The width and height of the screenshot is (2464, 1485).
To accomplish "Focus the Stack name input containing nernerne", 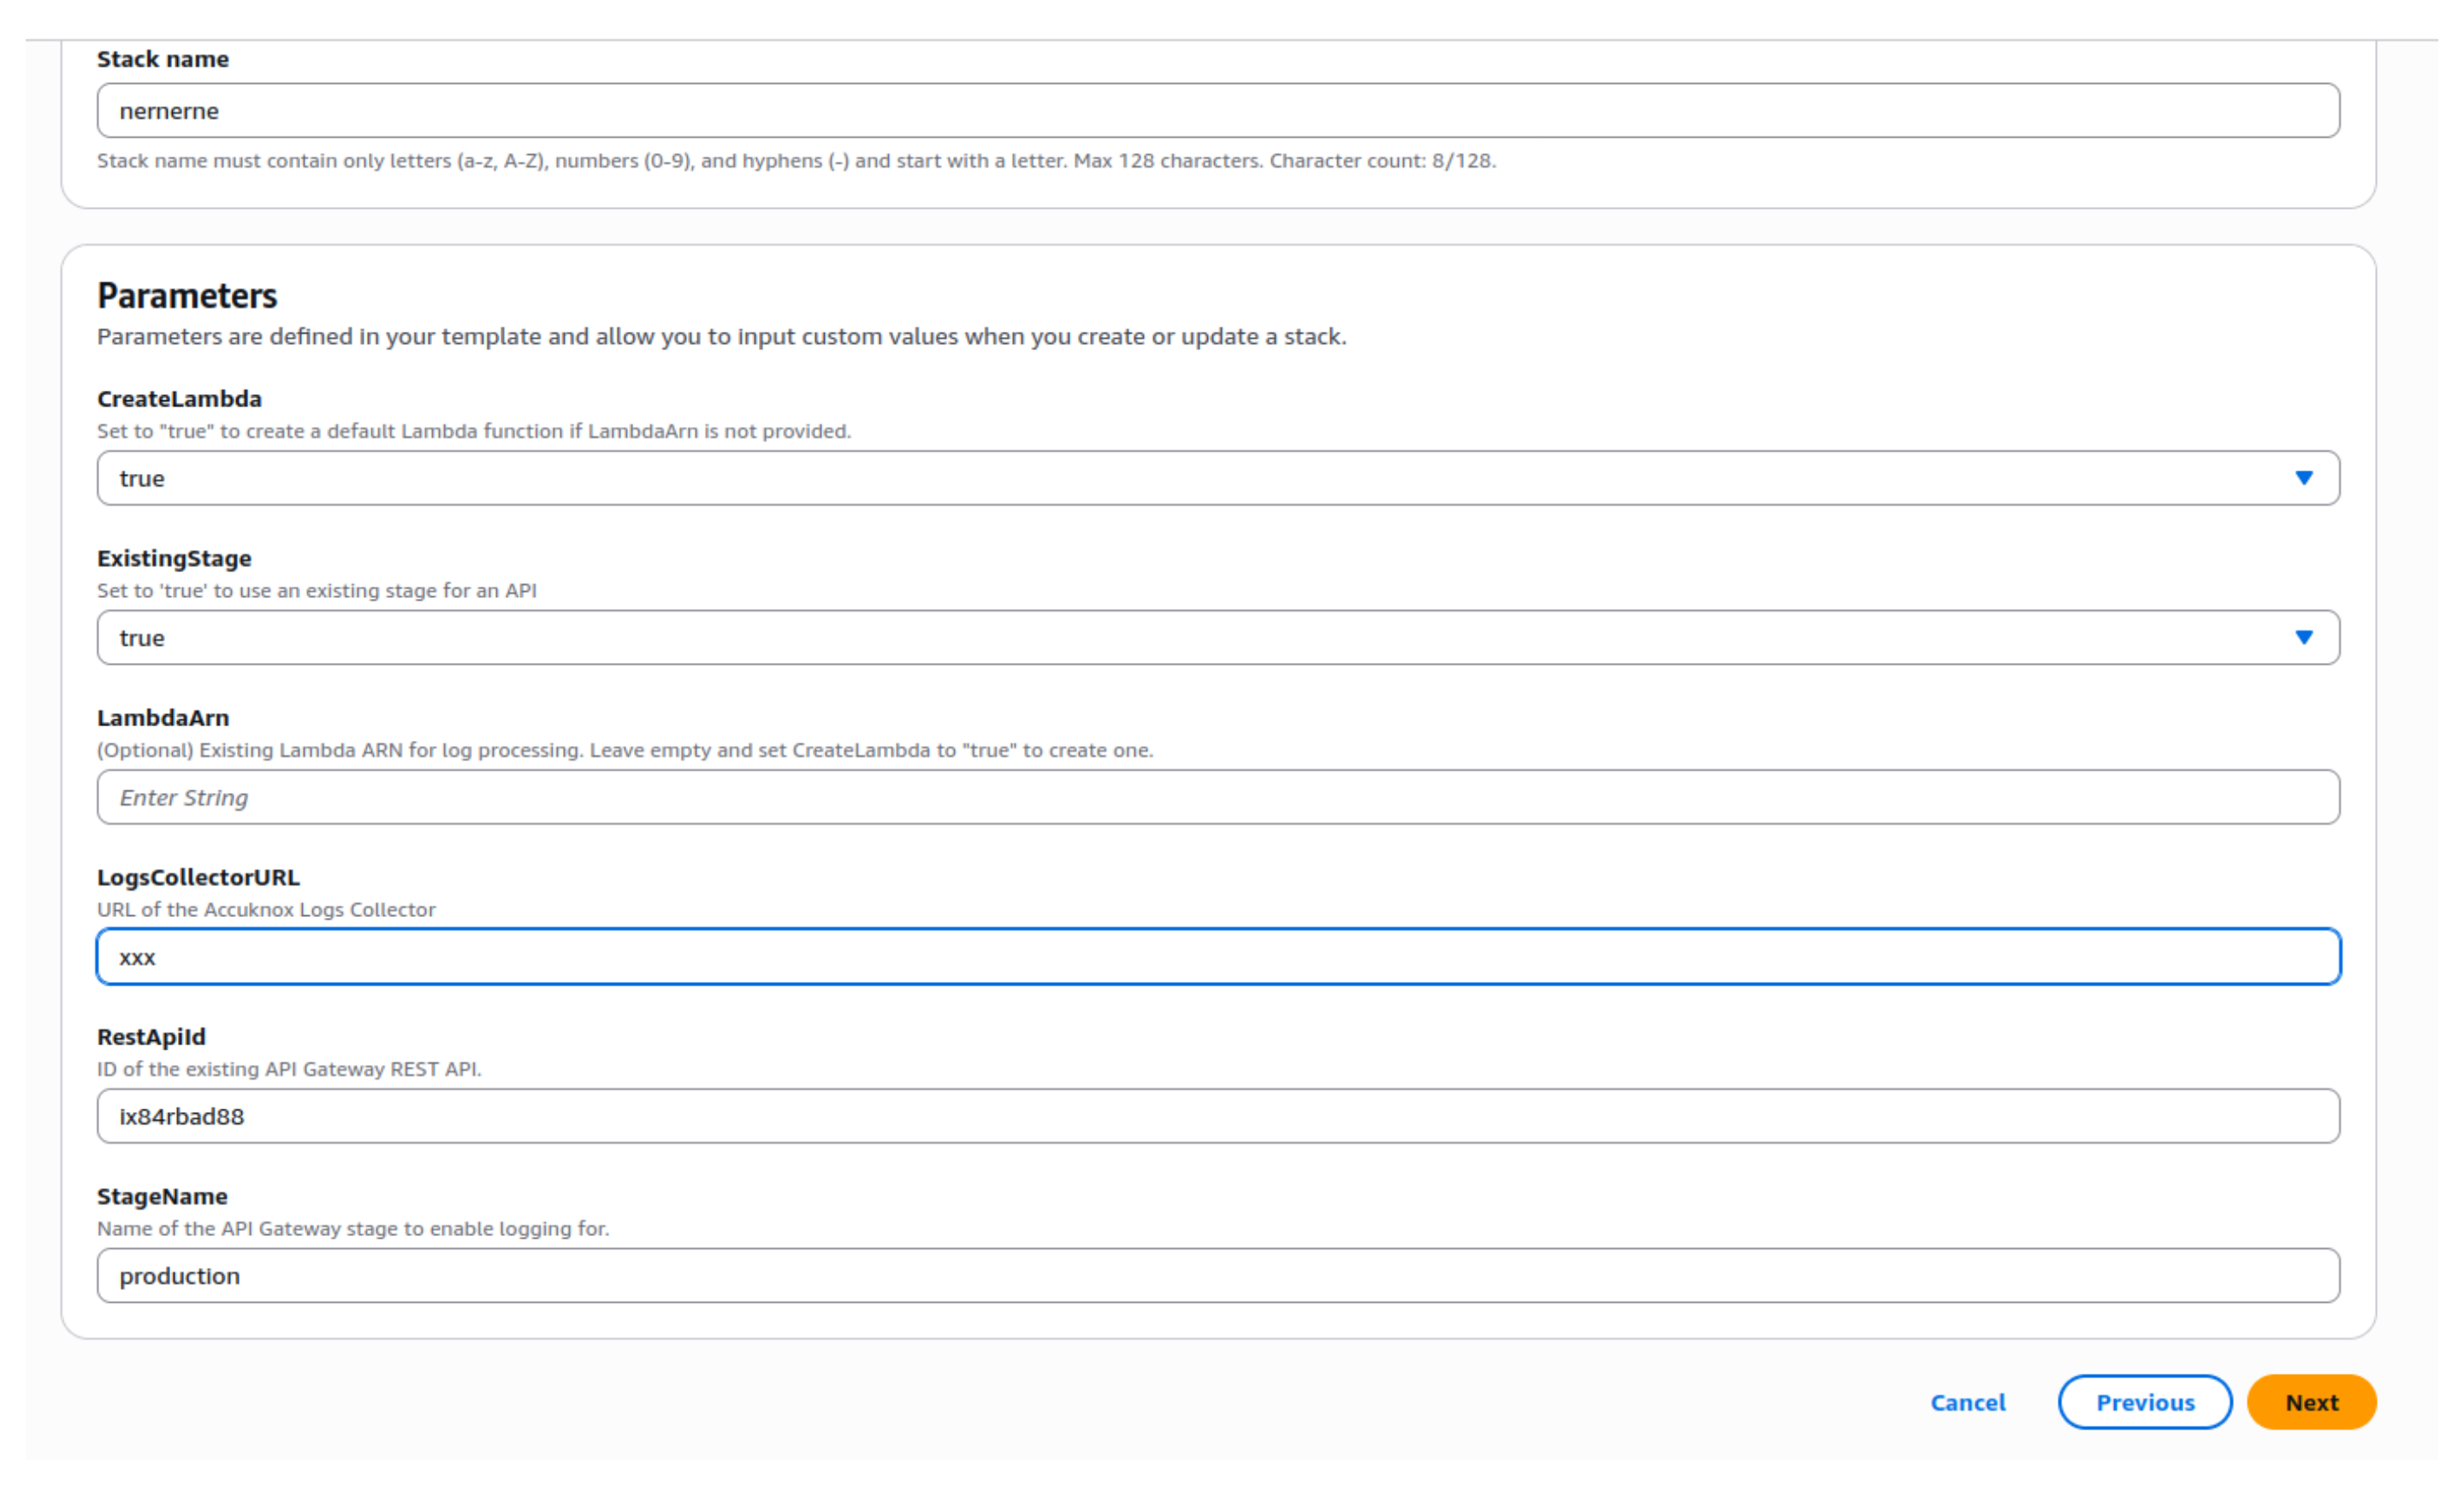I will point(1217,110).
